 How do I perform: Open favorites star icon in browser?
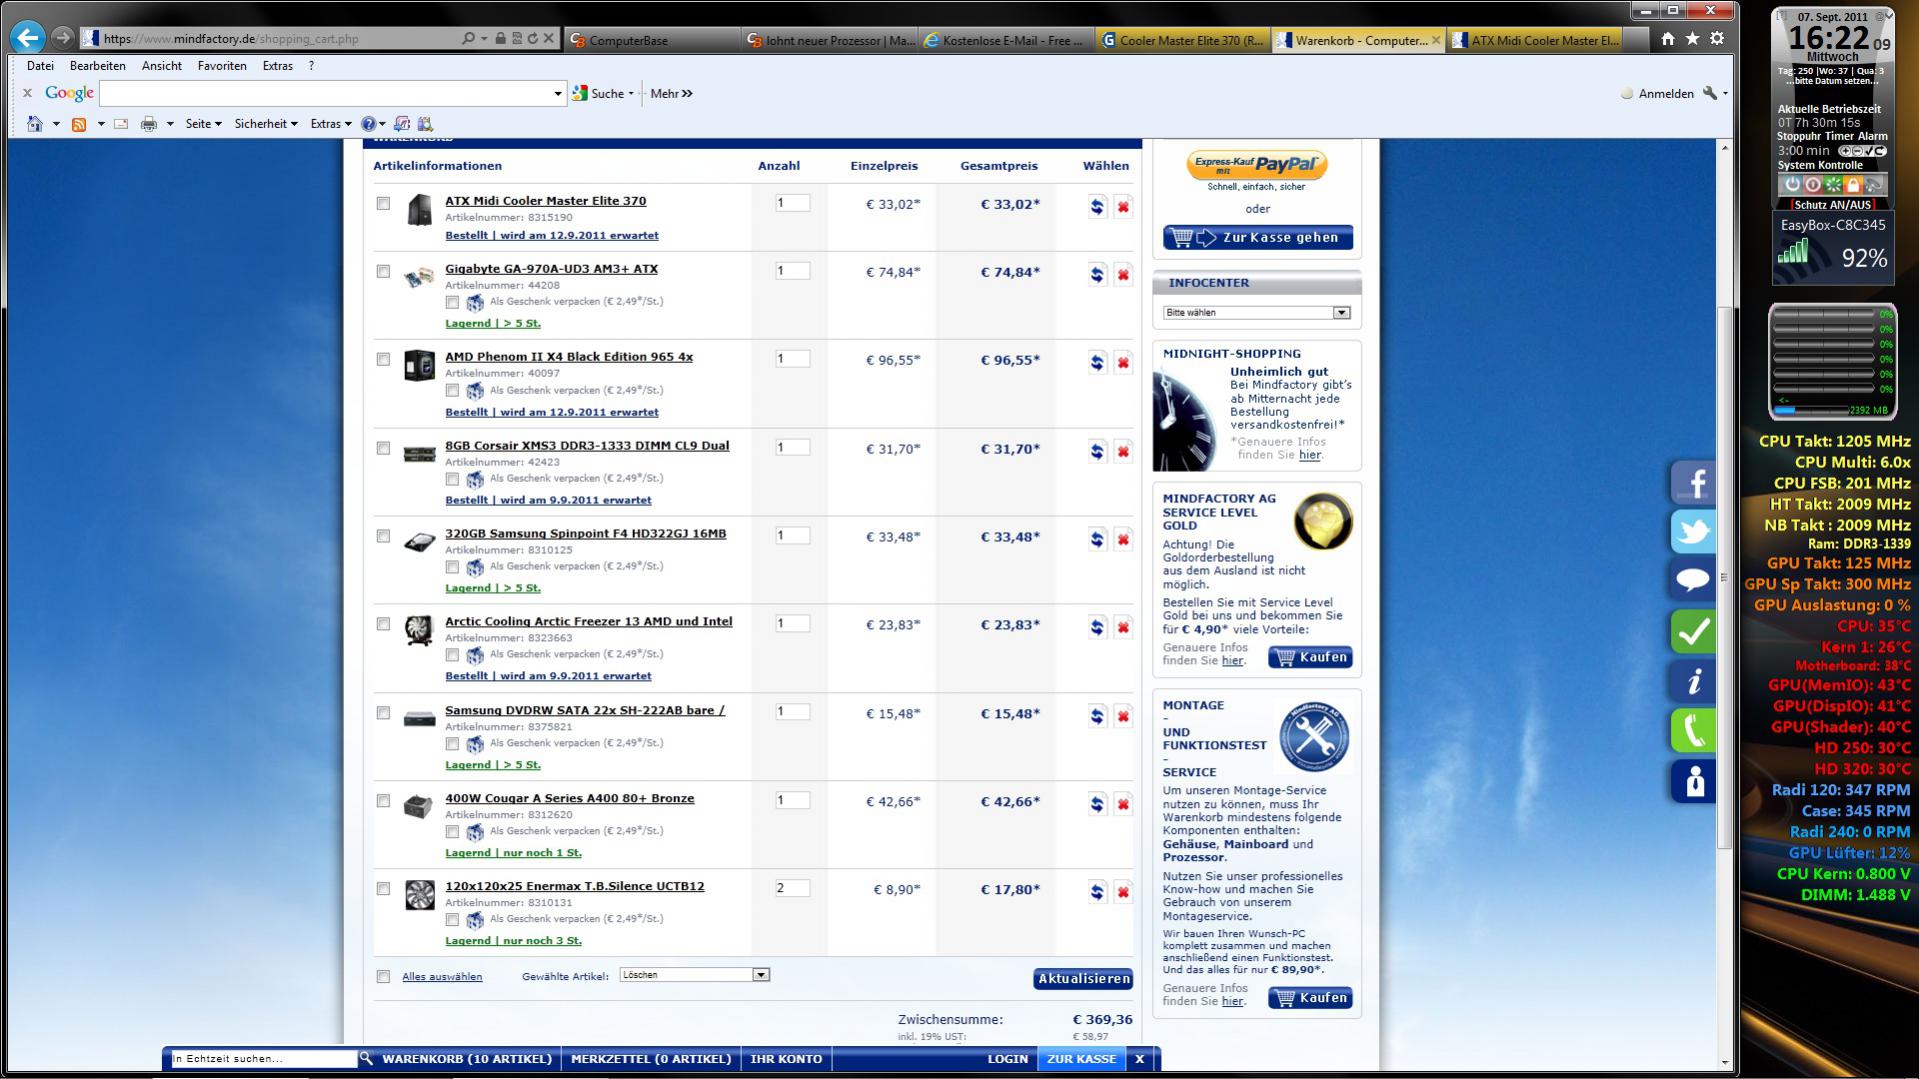click(x=1692, y=39)
